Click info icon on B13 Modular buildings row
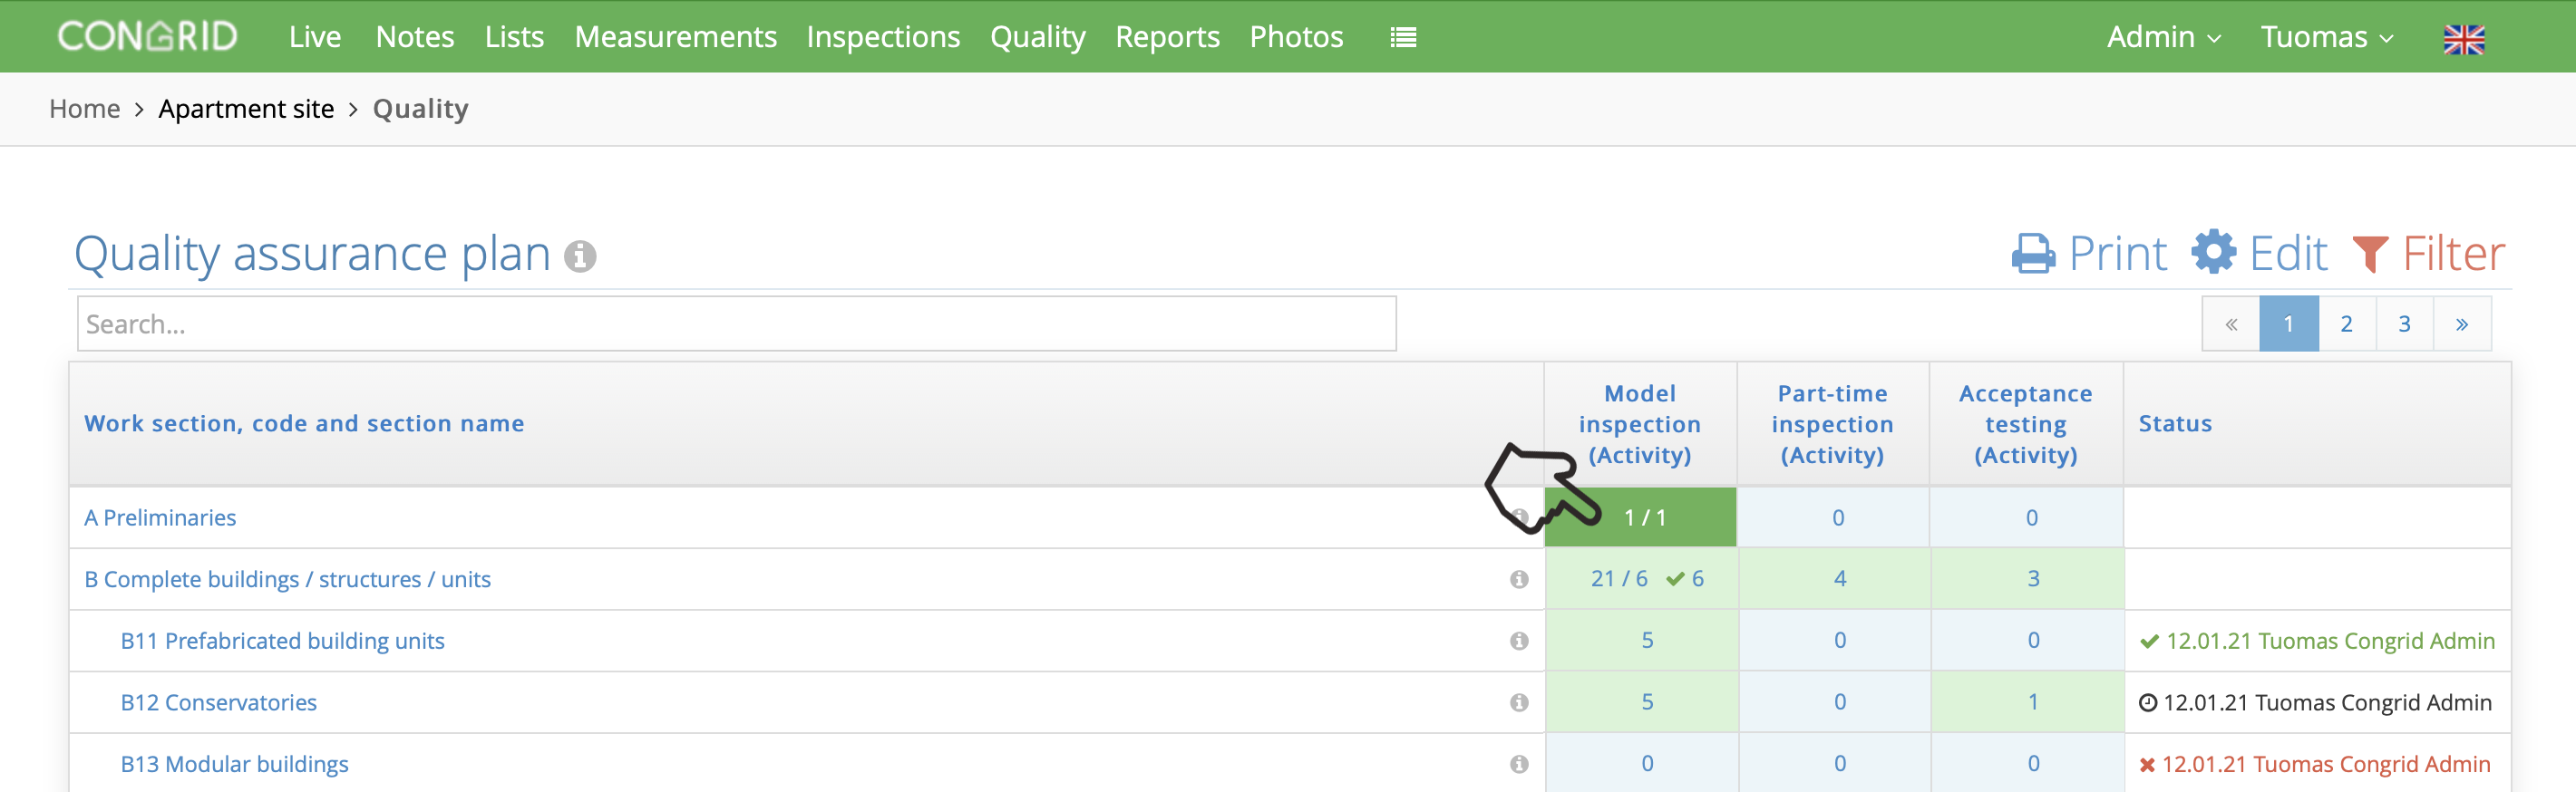Viewport: 2576px width, 792px height. 1519,764
